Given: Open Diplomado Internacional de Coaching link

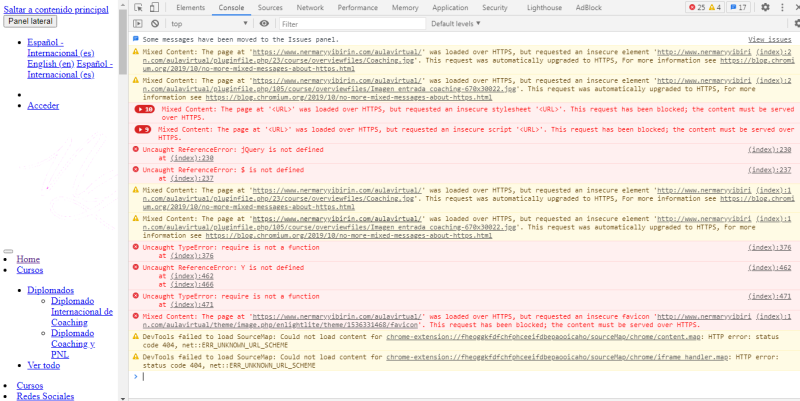Looking at the screenshot, I should (82, 312).
